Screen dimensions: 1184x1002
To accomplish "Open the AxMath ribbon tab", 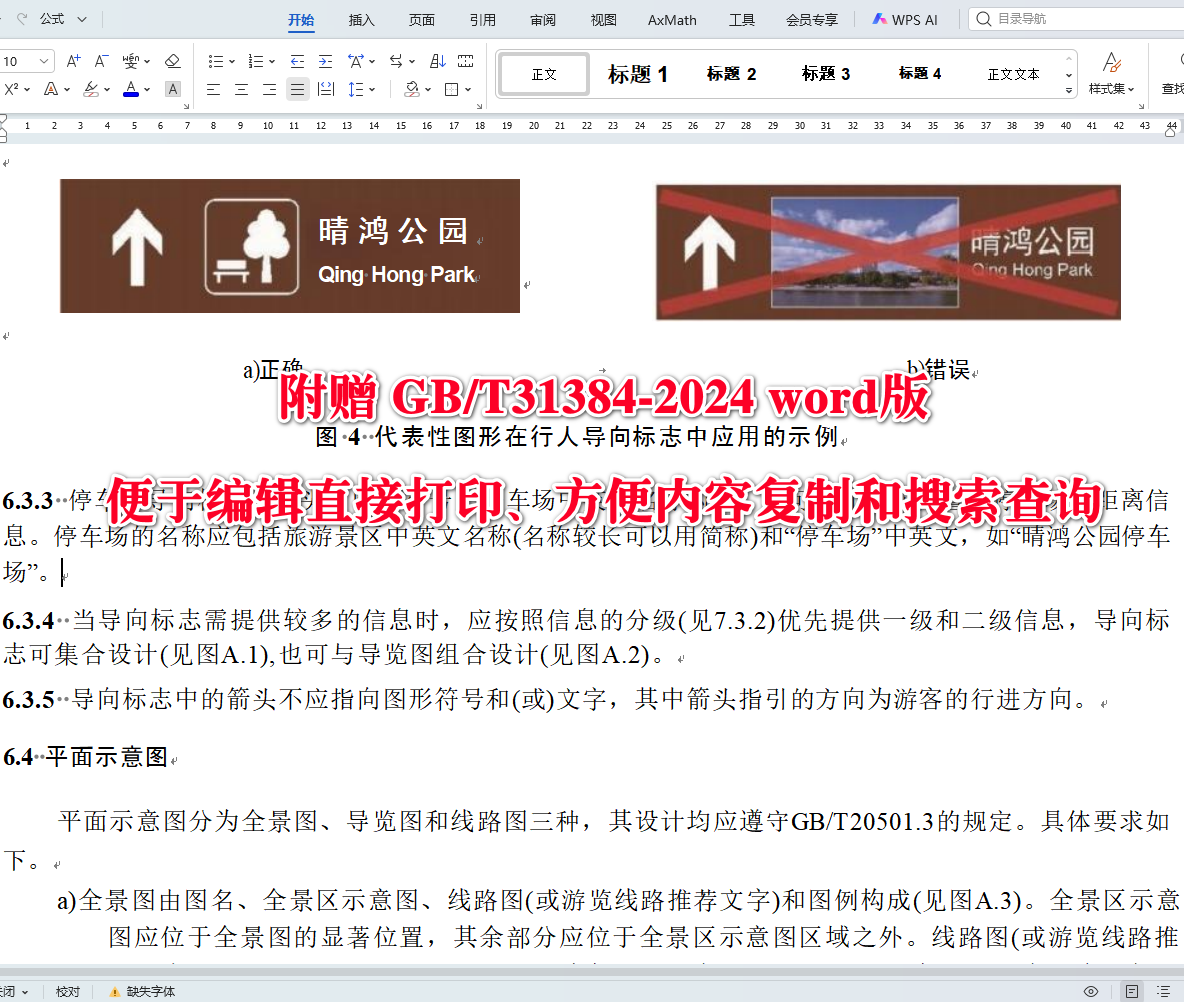I will tap(671, 18).
